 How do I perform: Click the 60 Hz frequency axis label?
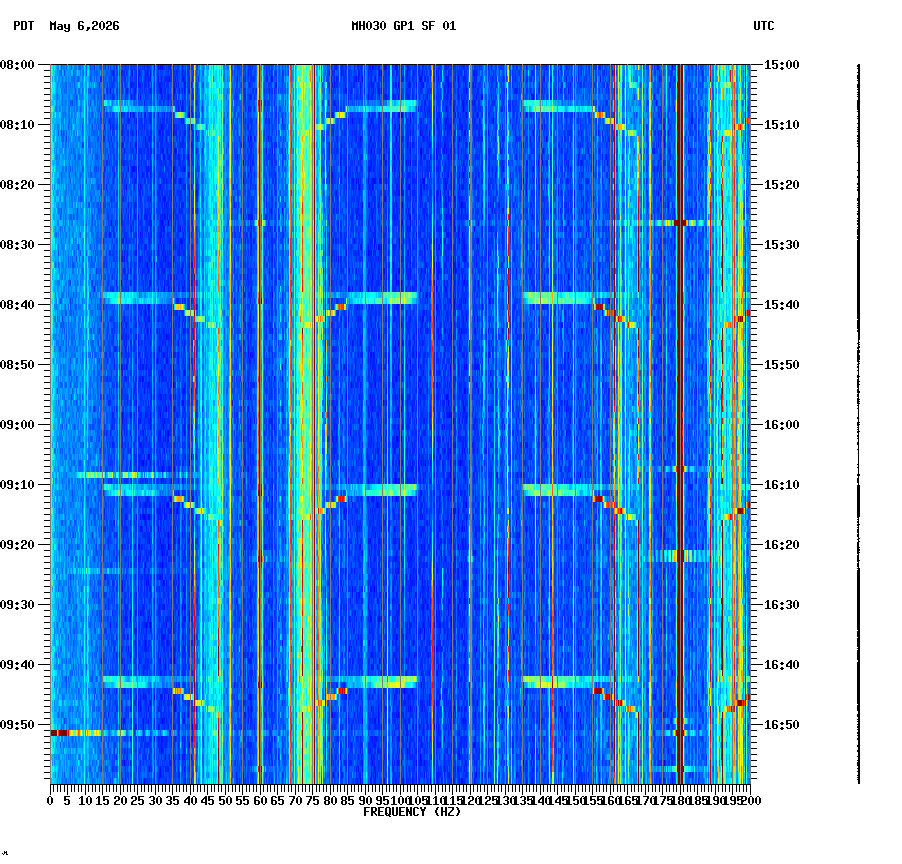pos(260,801)
